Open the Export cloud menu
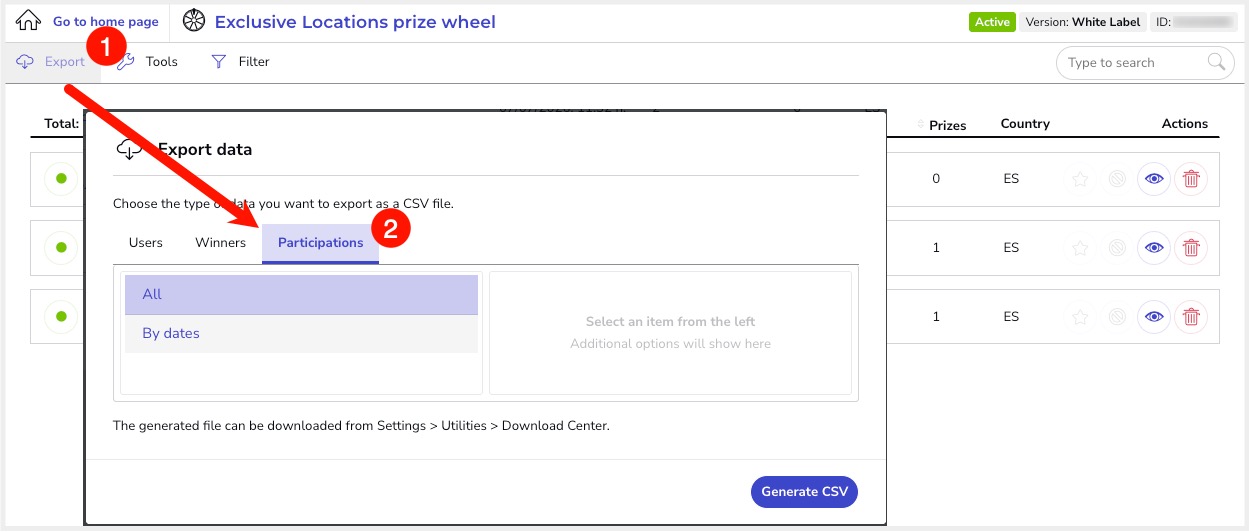Image resolution: width=1249 pixels, height=532 pixels. point(51,62)
